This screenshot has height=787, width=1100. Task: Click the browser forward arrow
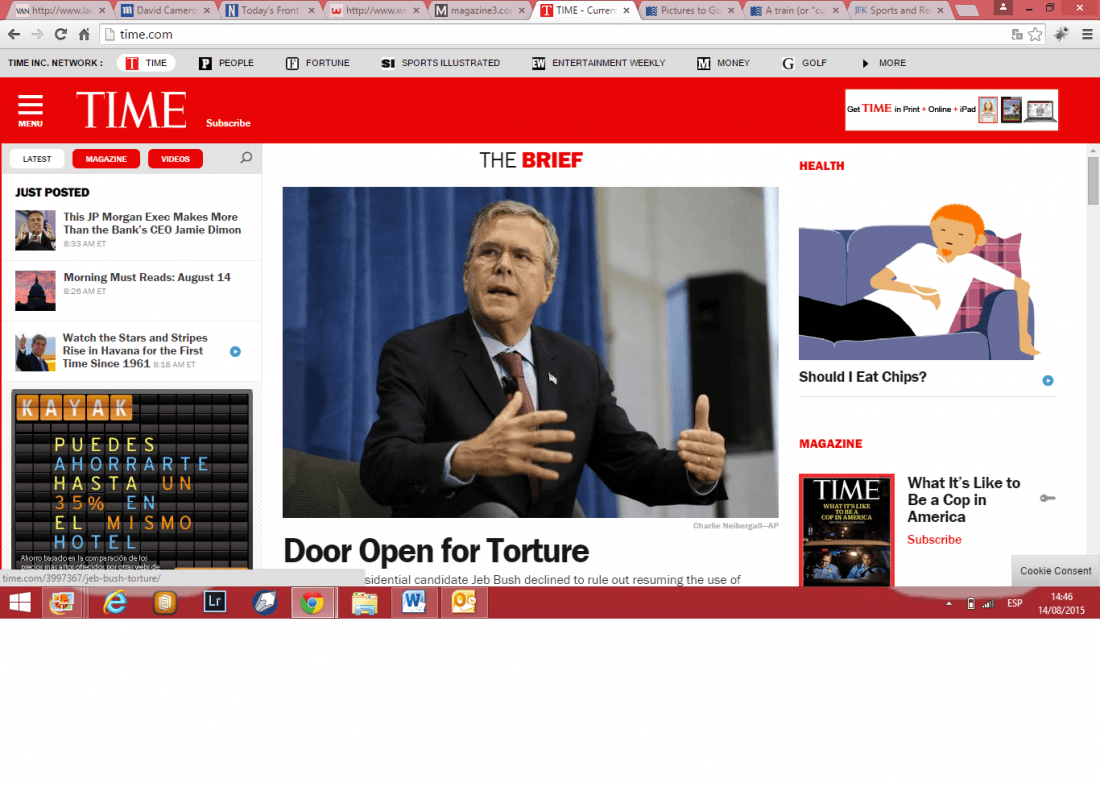pyautogui.click(x=37, y=34)
